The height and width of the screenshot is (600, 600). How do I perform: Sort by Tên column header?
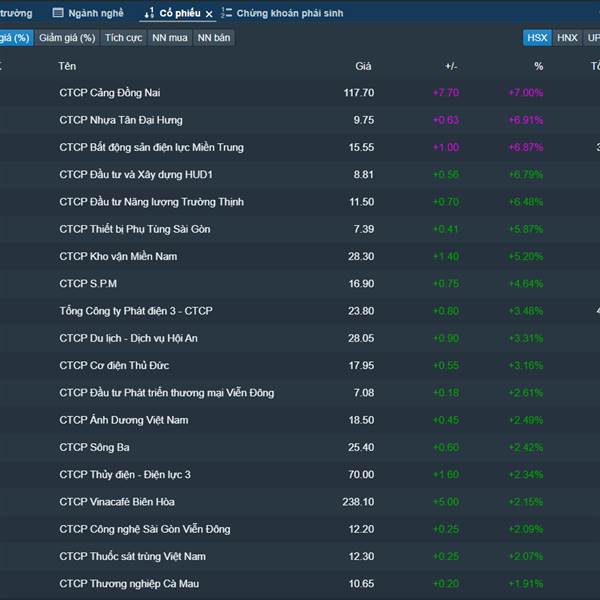67,66
